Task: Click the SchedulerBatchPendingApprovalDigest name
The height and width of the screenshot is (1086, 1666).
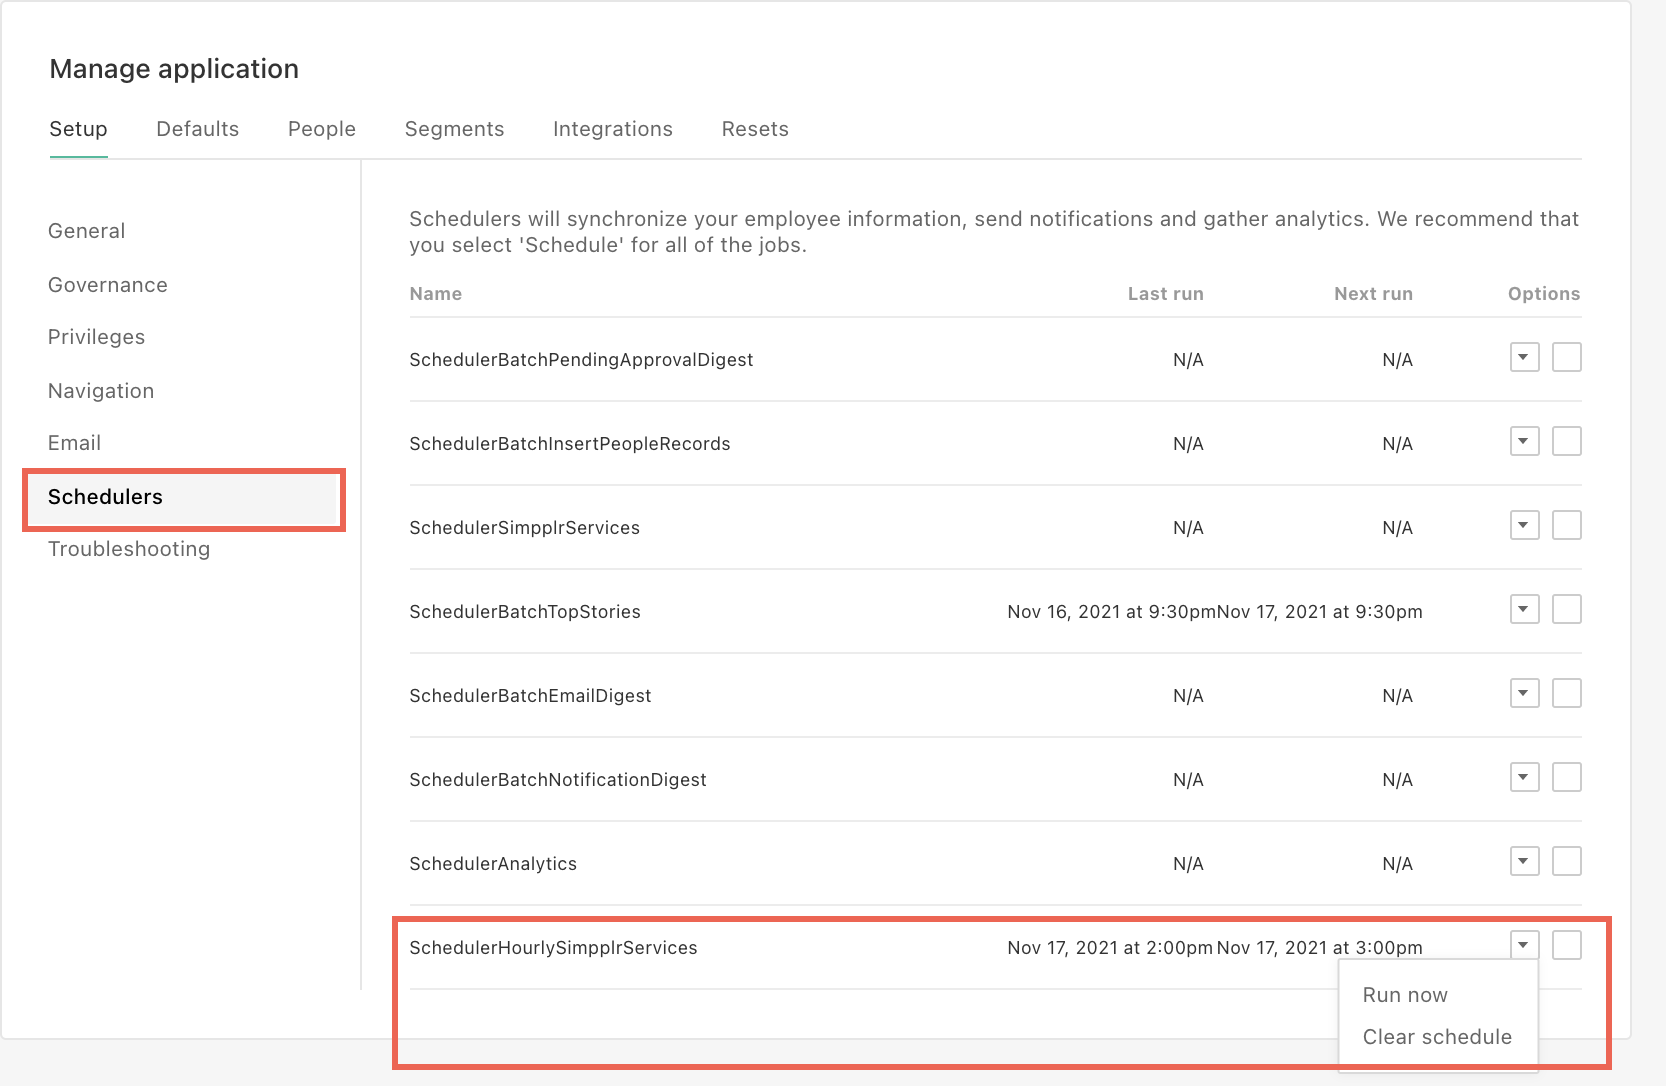Action: [581, 360]
